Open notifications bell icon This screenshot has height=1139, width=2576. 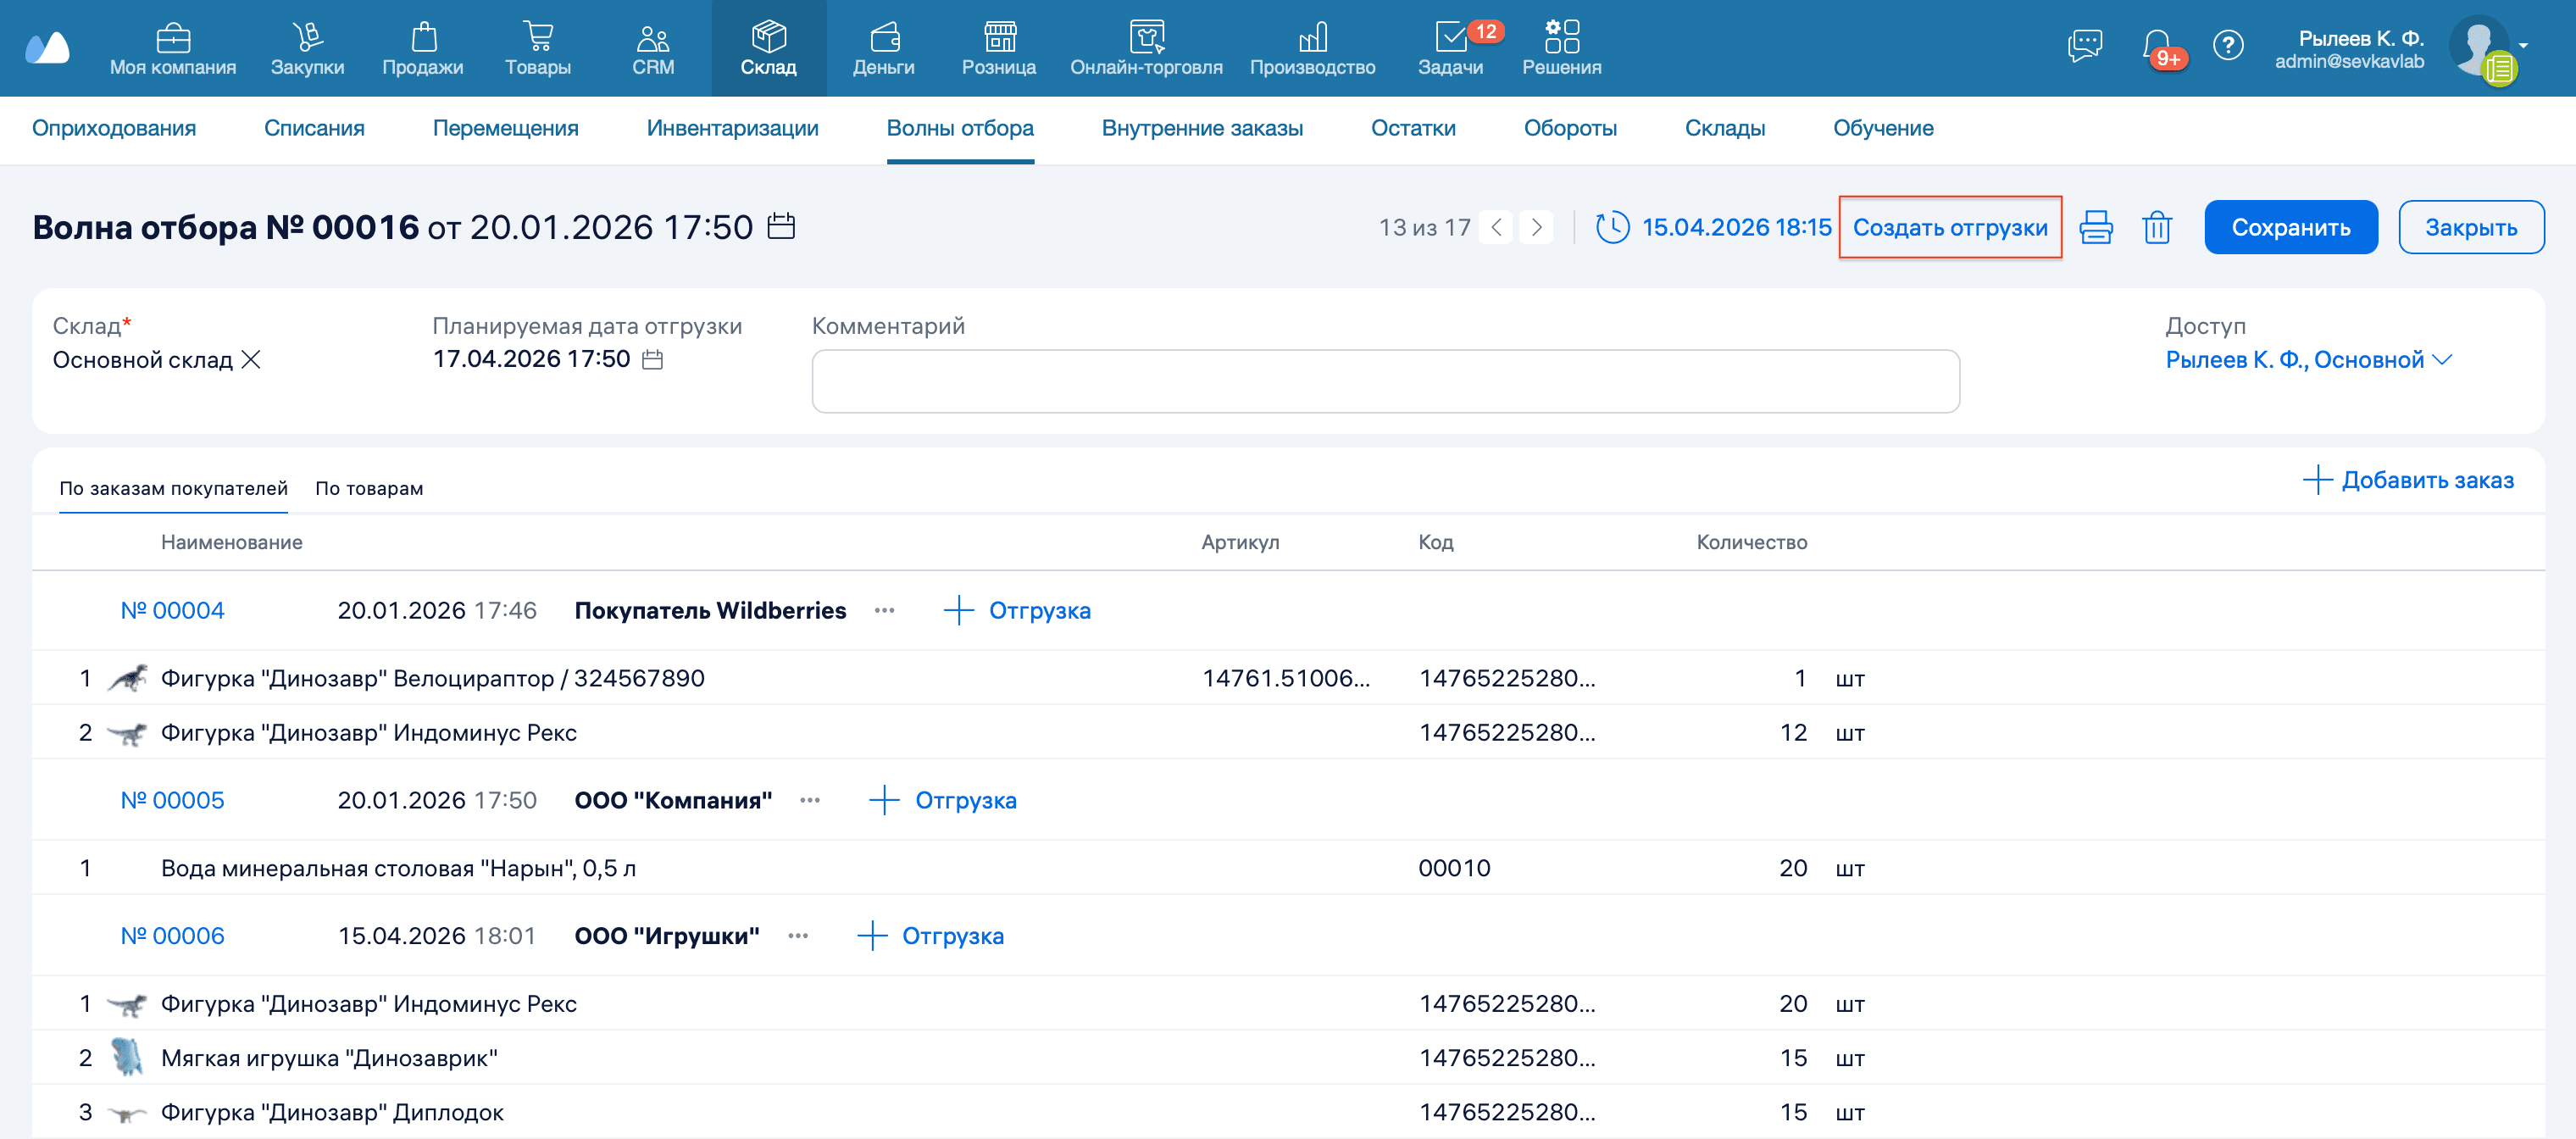click(x=2157, y=46)
